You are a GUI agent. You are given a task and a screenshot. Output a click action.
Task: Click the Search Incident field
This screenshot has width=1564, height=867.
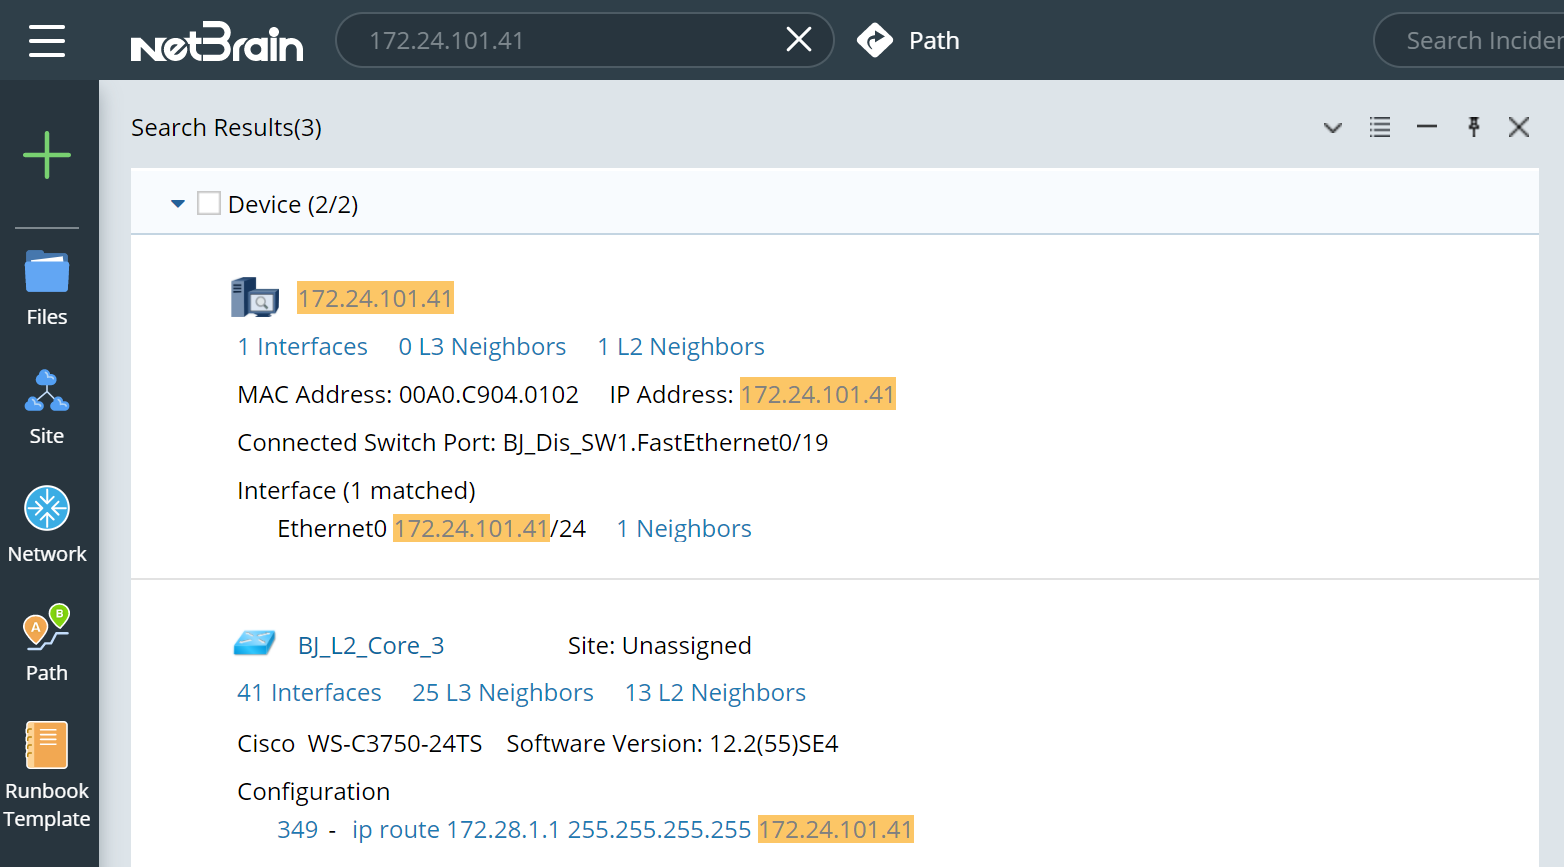click(x=1470, y=40)
